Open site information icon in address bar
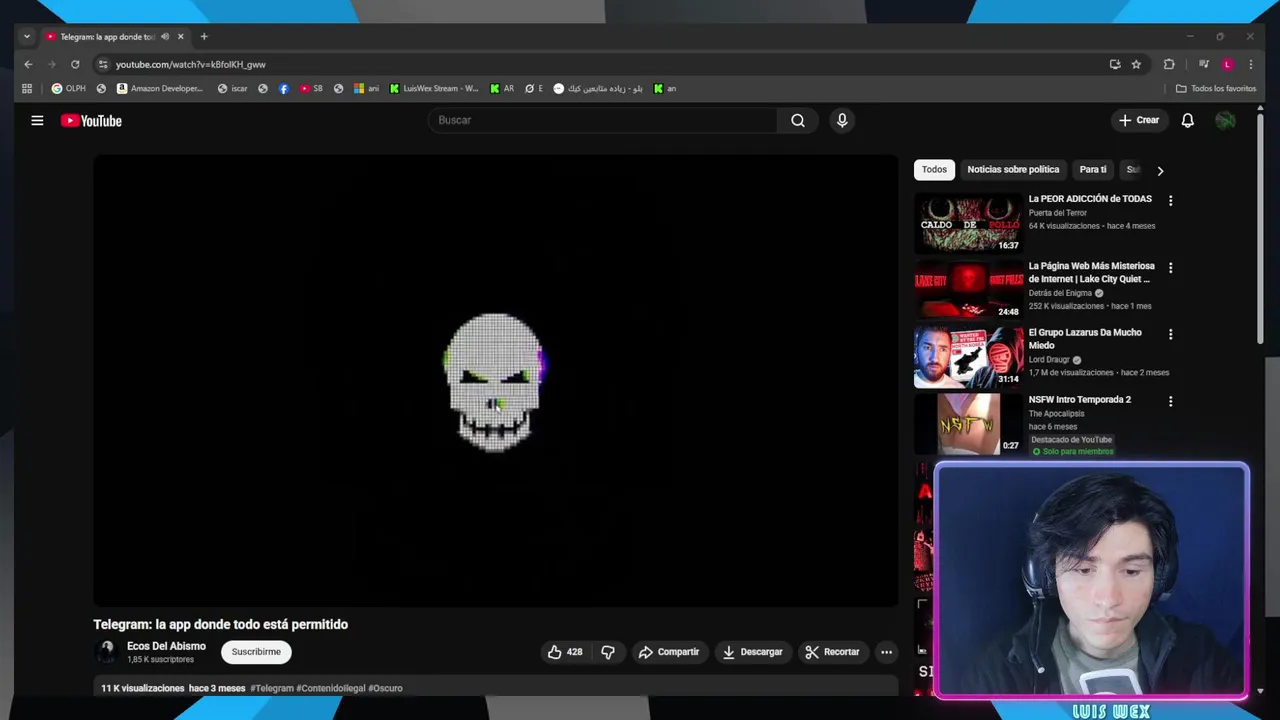The image size is (1280, 720). [x=102, y=64]
